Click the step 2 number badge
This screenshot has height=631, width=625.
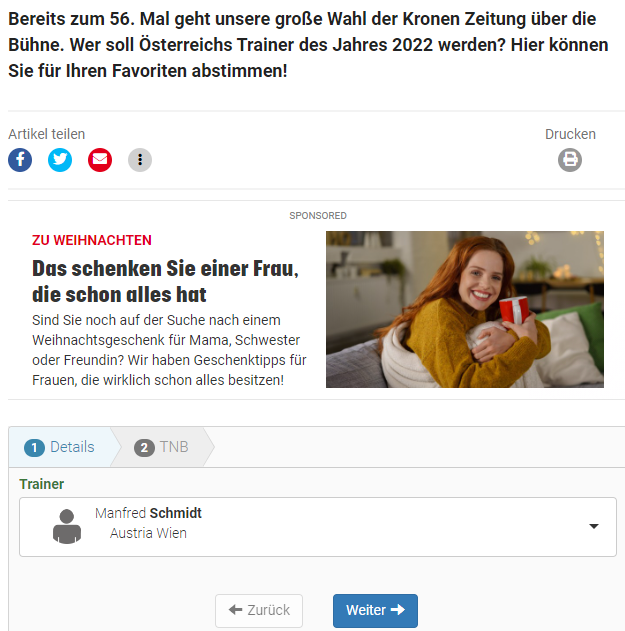[x=144, y=448]
